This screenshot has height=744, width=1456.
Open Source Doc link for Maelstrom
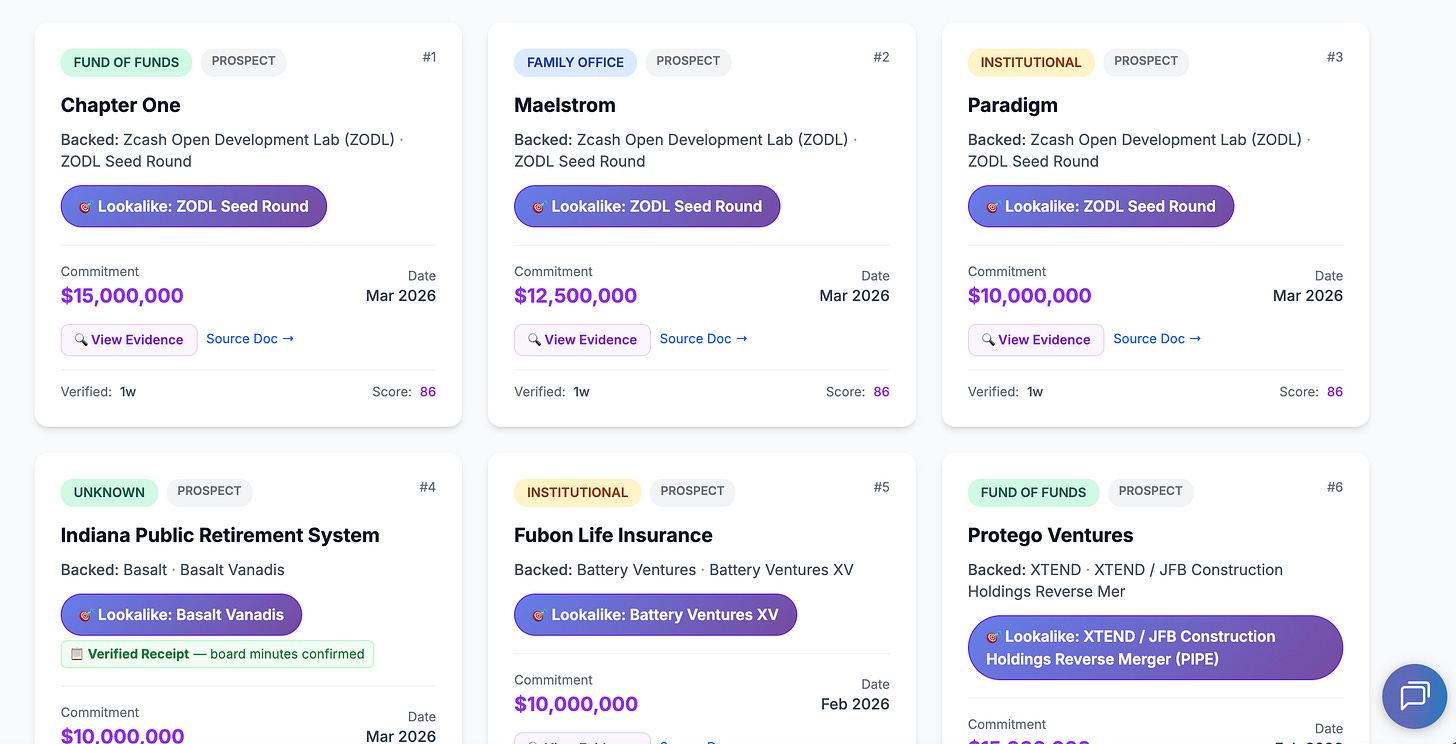click(x=703, y=339)
